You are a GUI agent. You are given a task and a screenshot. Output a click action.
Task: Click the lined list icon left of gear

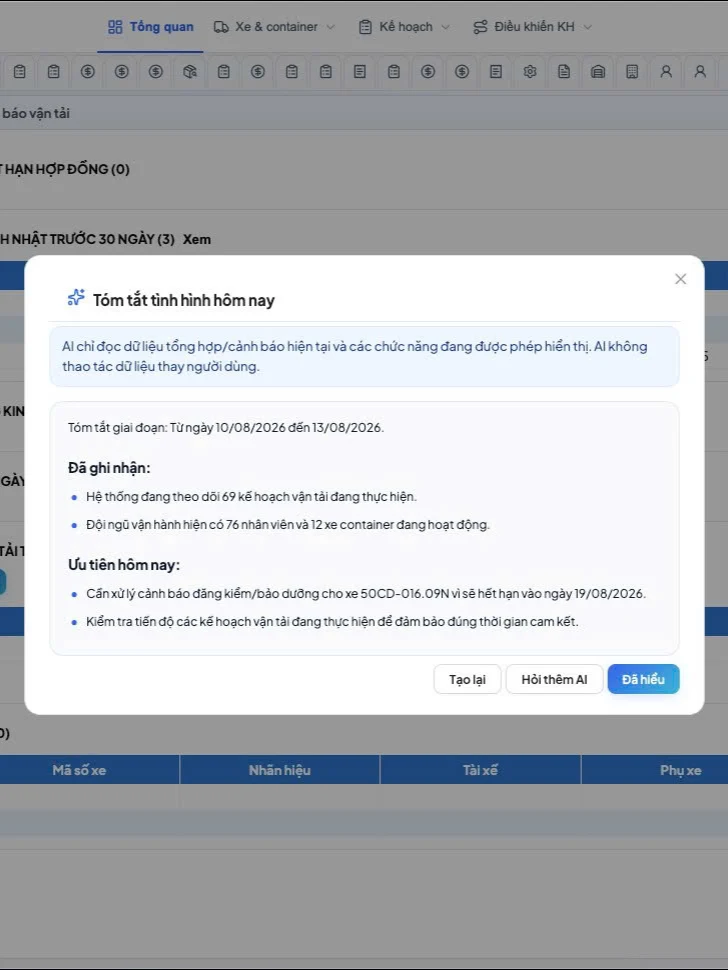(x=496, y=72)
